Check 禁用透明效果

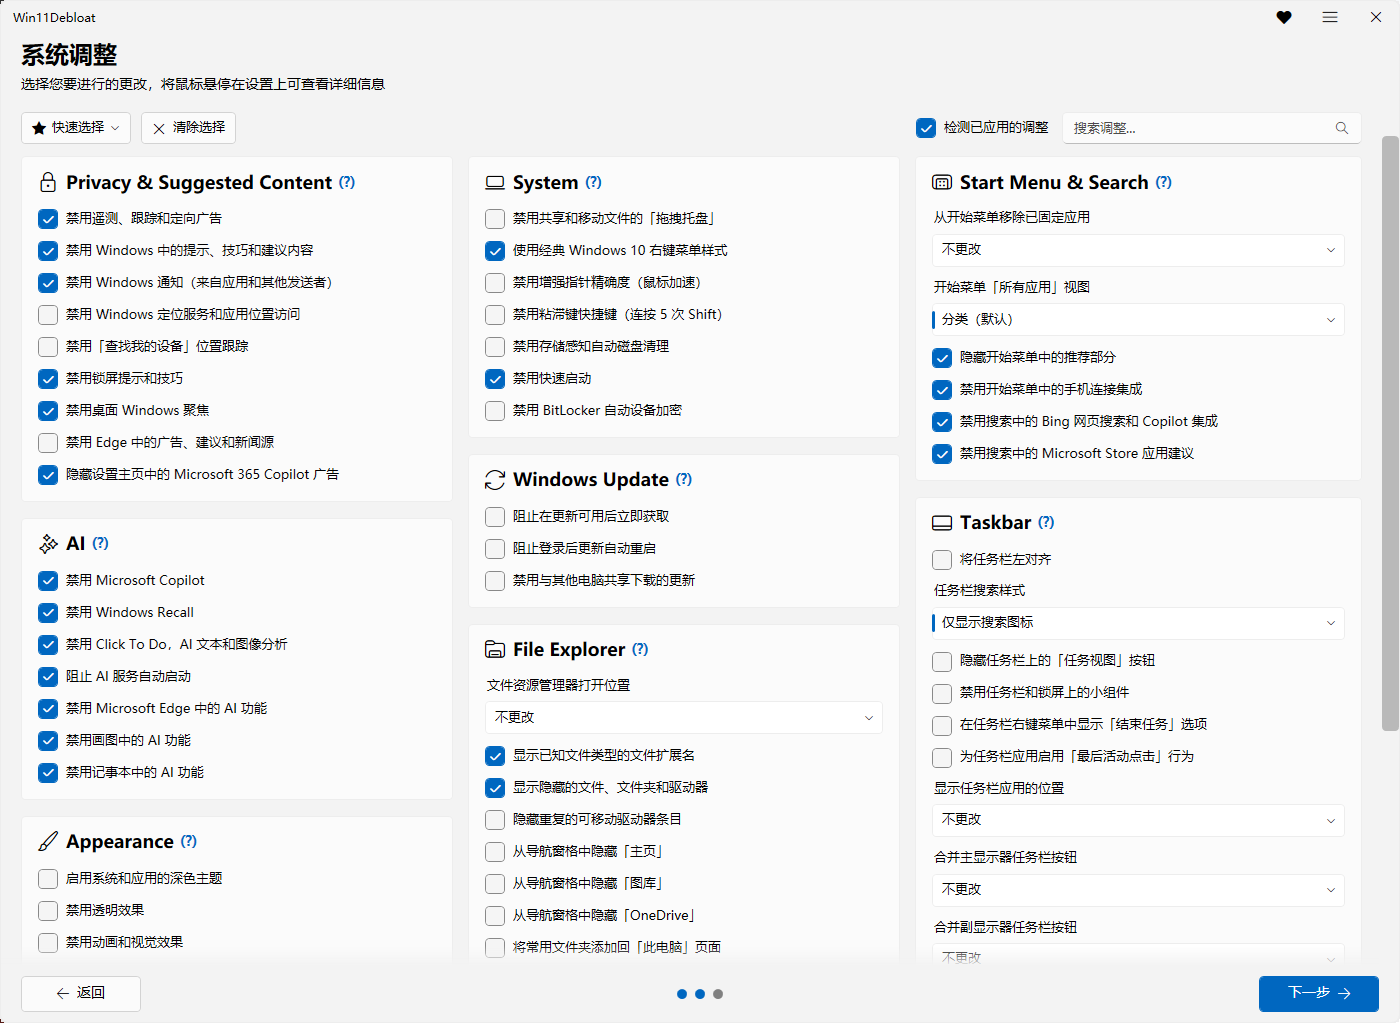coord(48,911)
